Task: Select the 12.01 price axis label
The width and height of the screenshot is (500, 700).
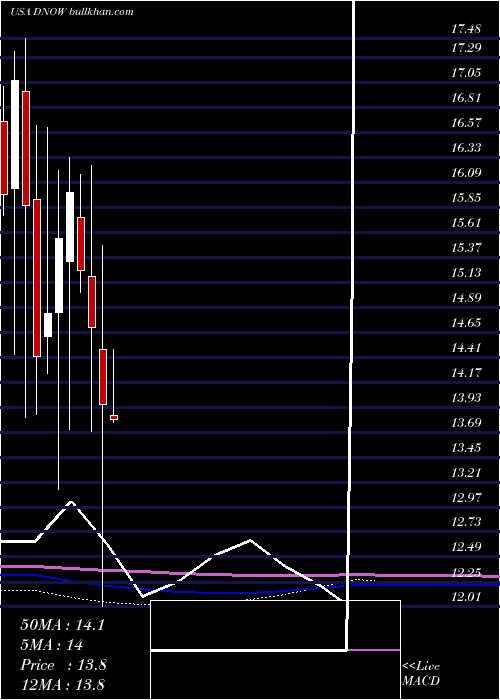Action: coord(466,596)
